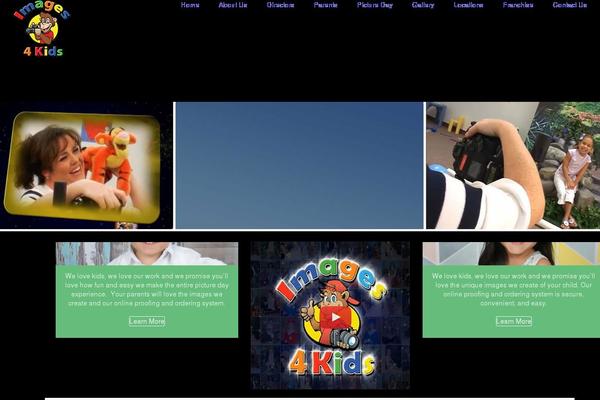
Task: Click the boy in white shirt photo
Action: click(x=147, y=253)
